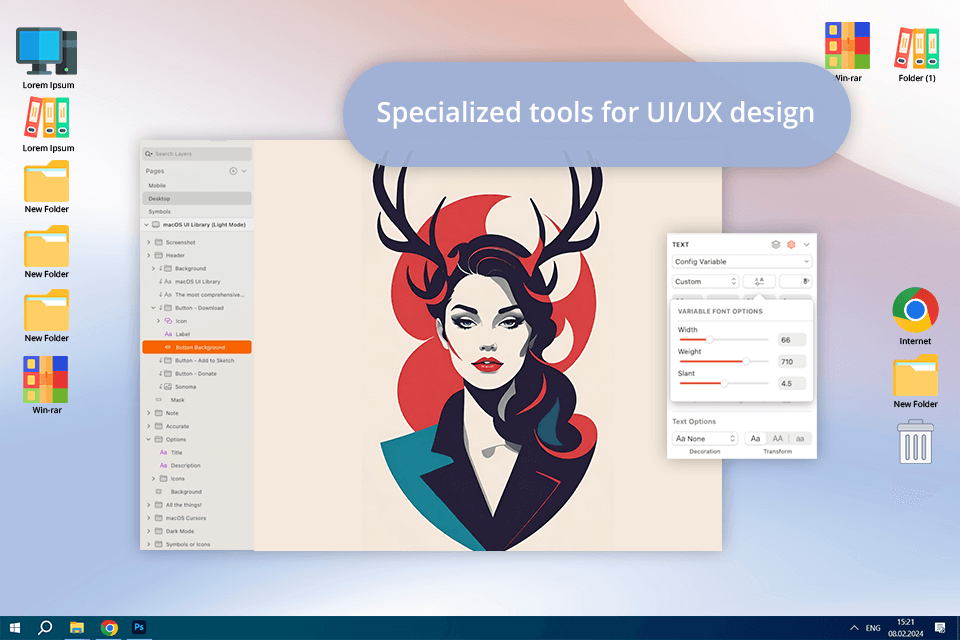Collapse the Options layer group
Viewport: 960px width, 640px height.
click(148, 439)
